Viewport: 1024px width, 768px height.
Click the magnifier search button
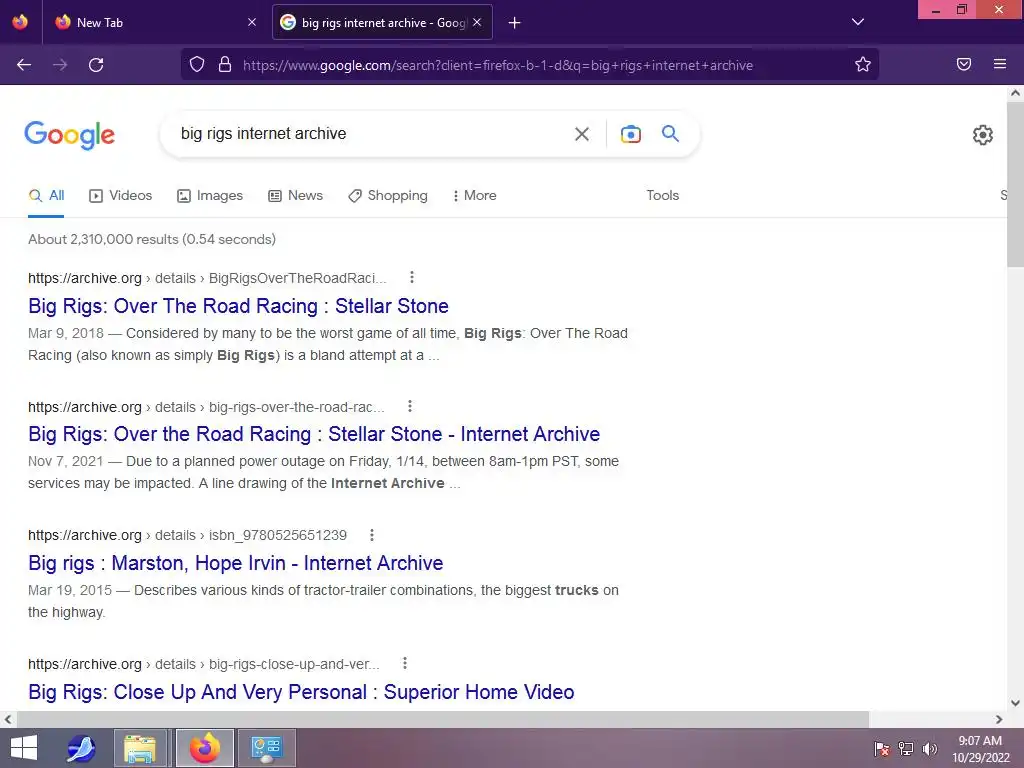[x=671, y=134]
